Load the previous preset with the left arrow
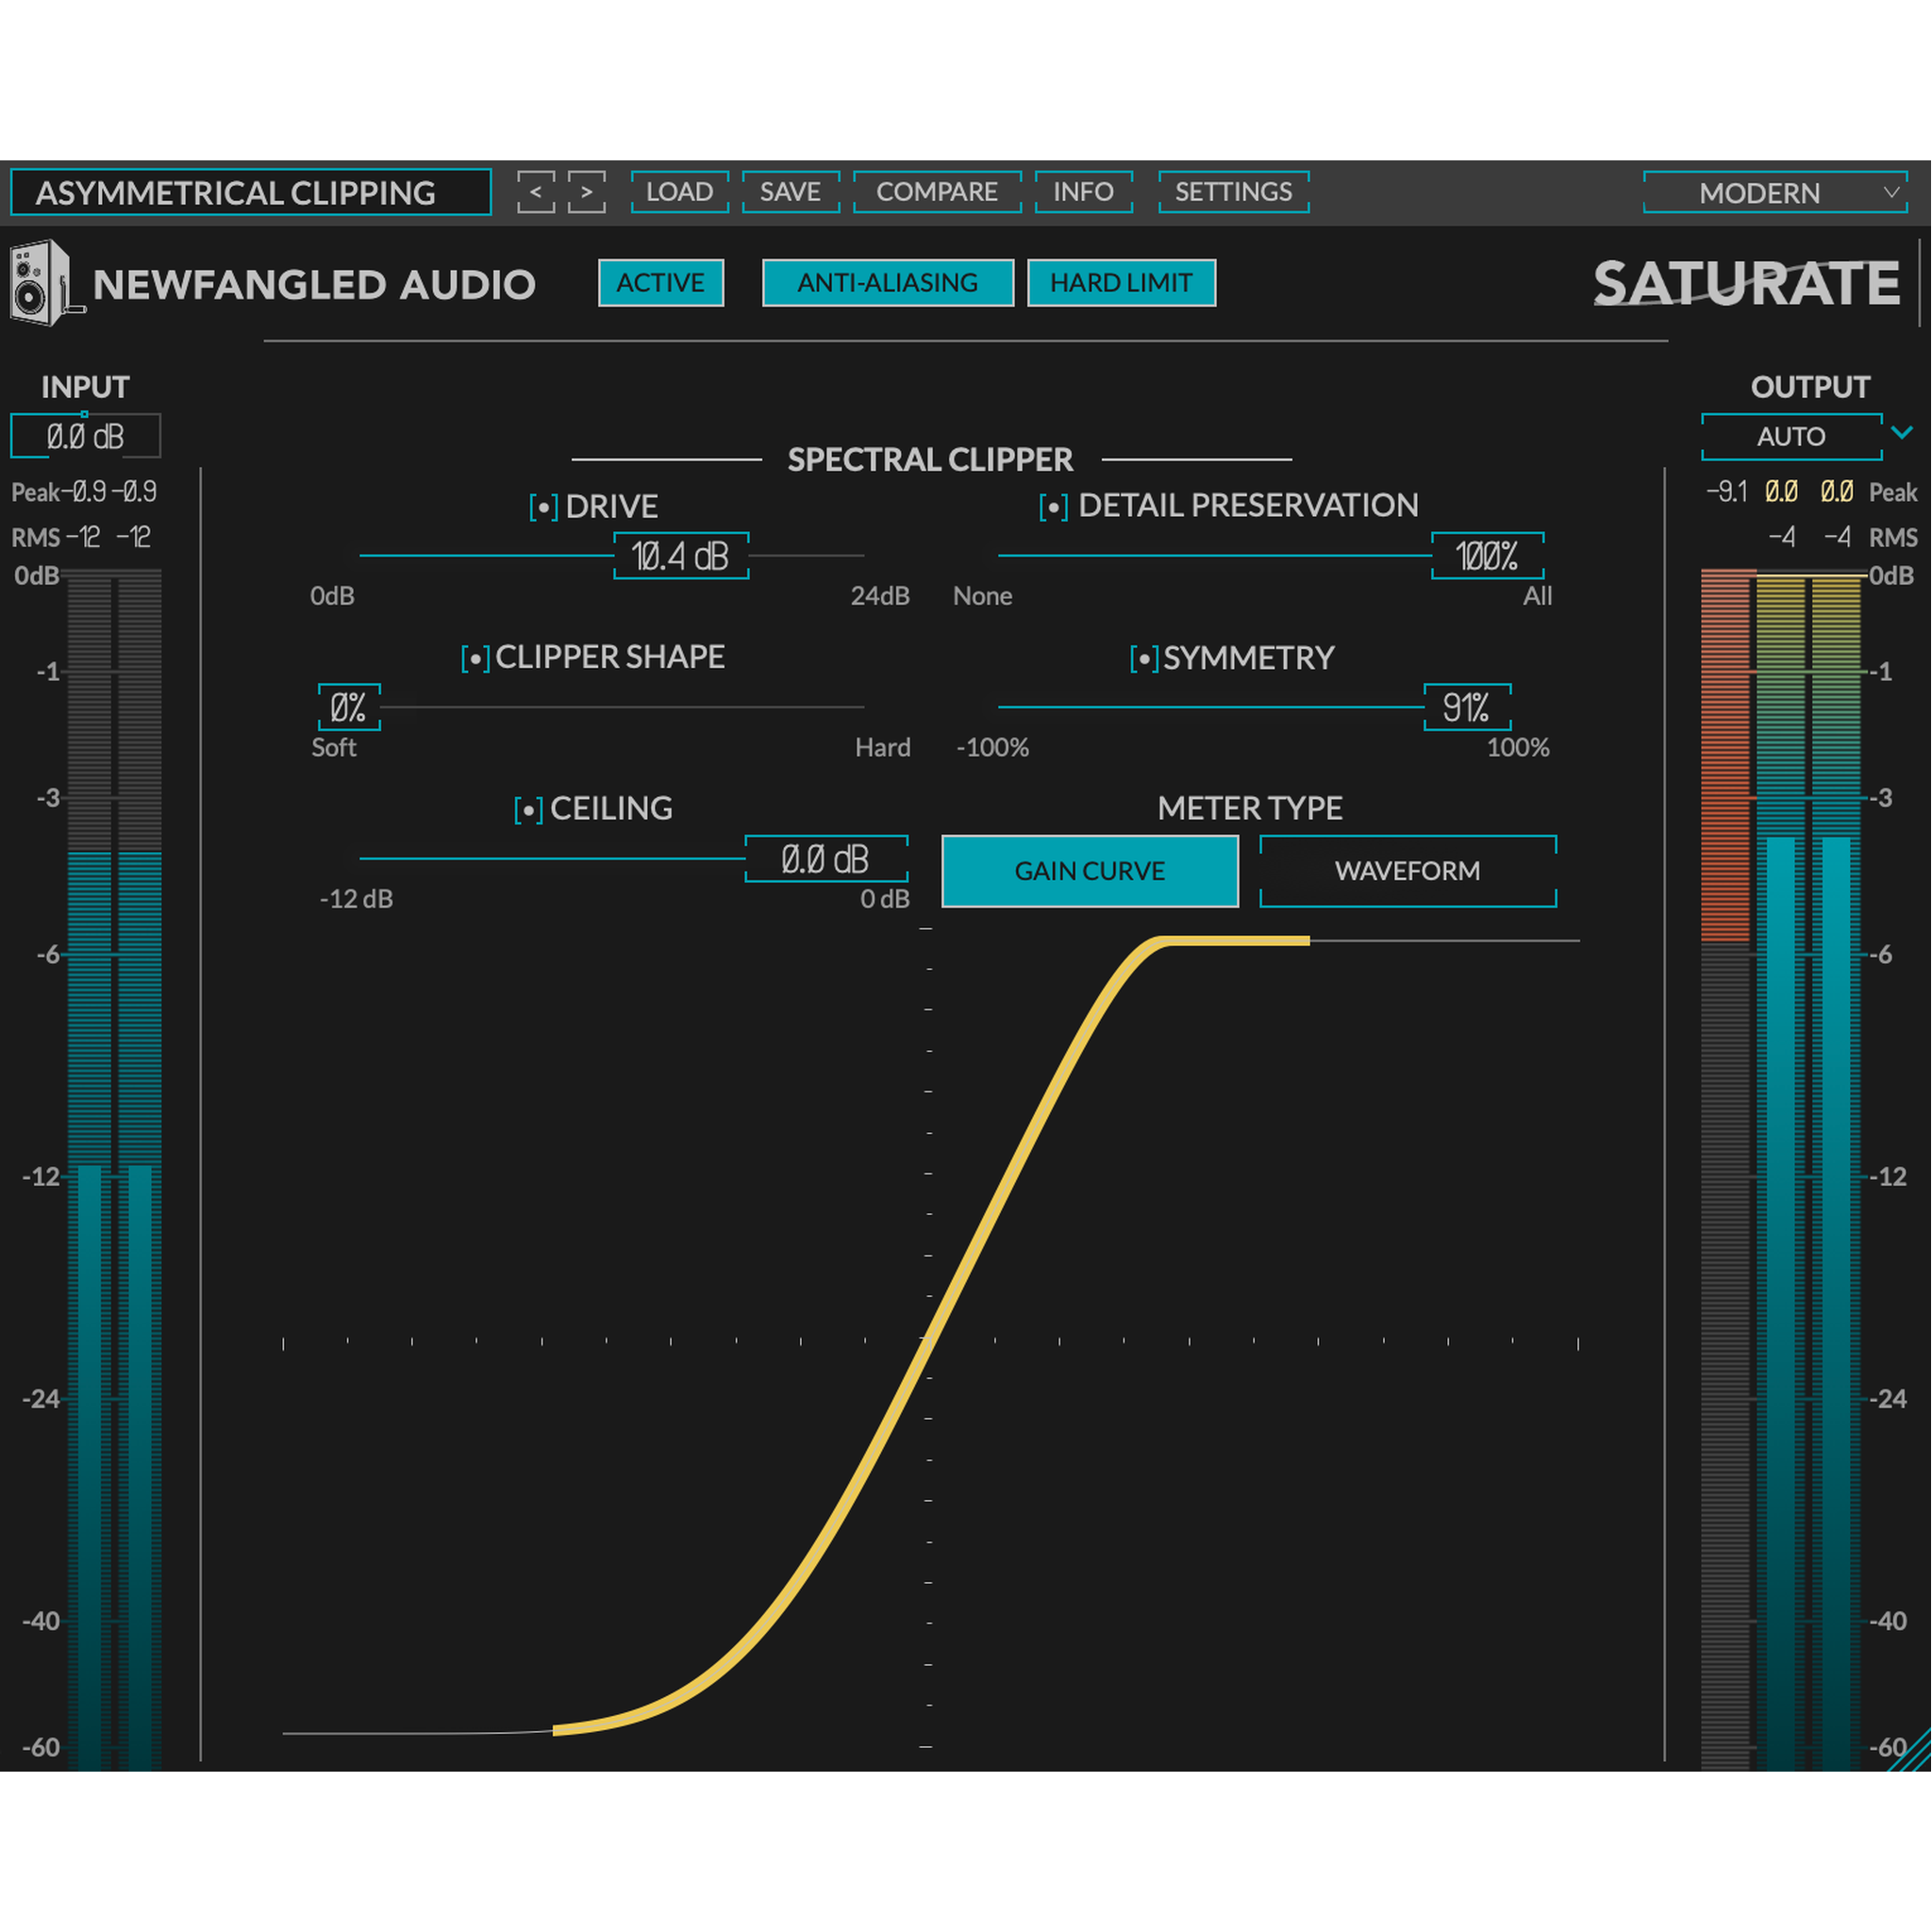1932x1932 pixels. pos(537,192)
